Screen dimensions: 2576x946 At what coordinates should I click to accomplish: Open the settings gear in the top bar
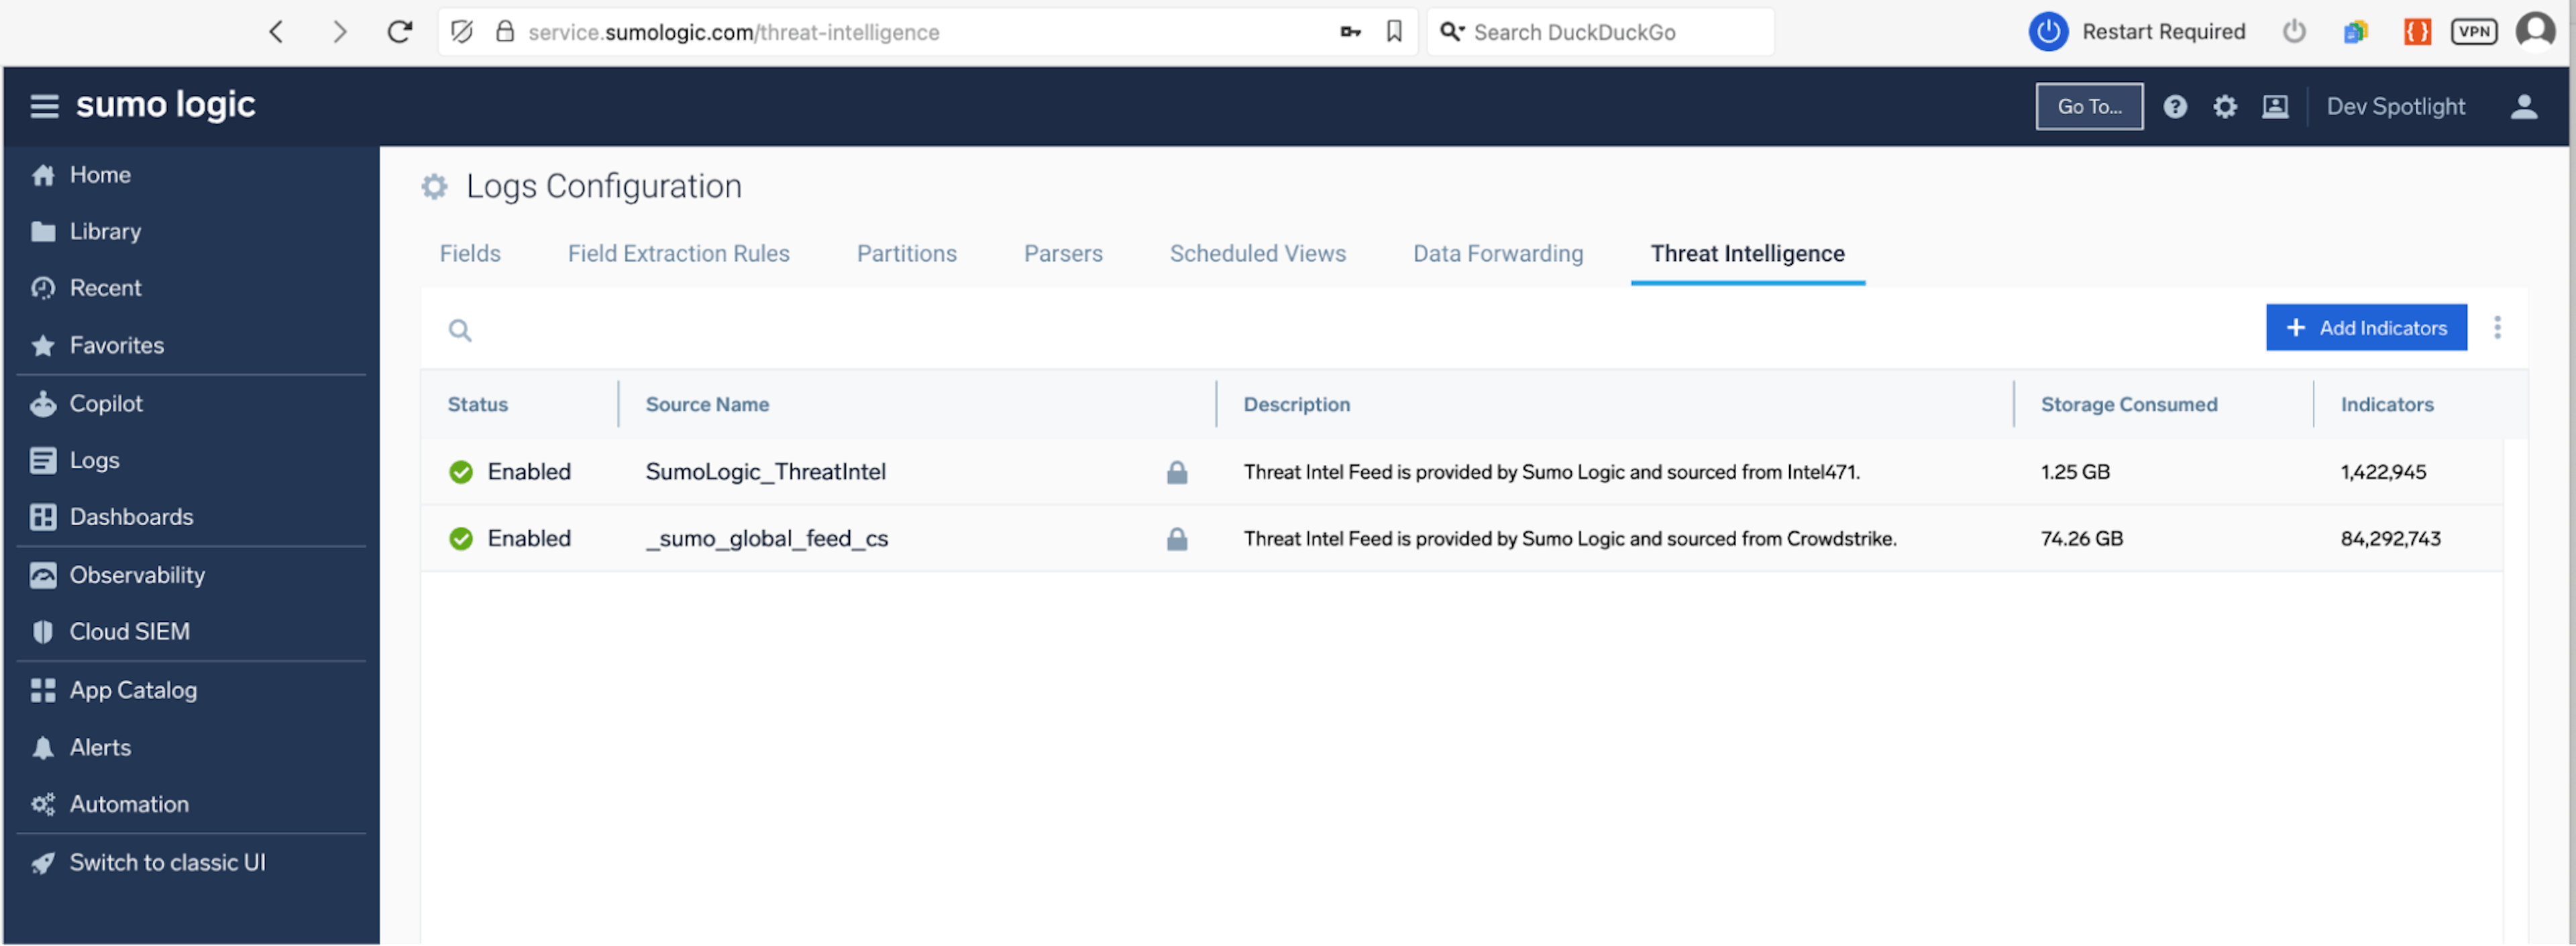coord(2224,107)
